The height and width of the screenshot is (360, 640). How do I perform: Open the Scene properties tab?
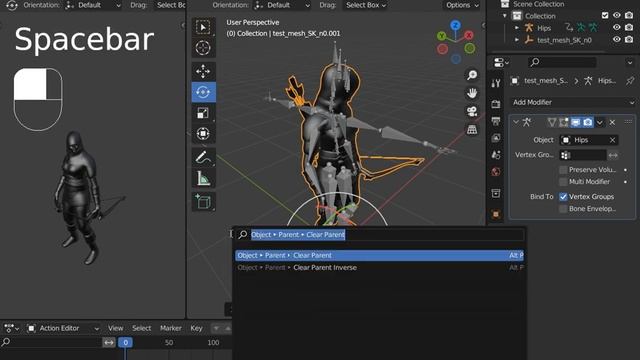point(496,155)
